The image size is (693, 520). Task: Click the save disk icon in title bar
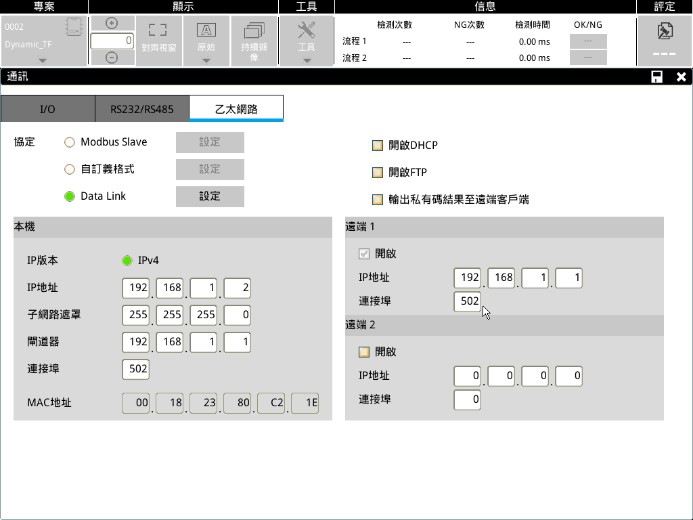657,77
